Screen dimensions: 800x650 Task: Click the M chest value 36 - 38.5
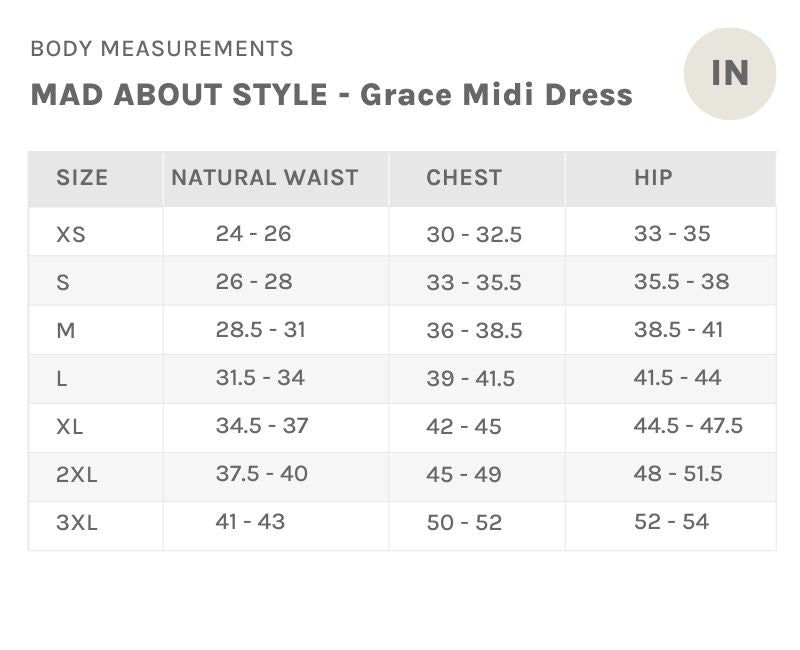point(474,330)
